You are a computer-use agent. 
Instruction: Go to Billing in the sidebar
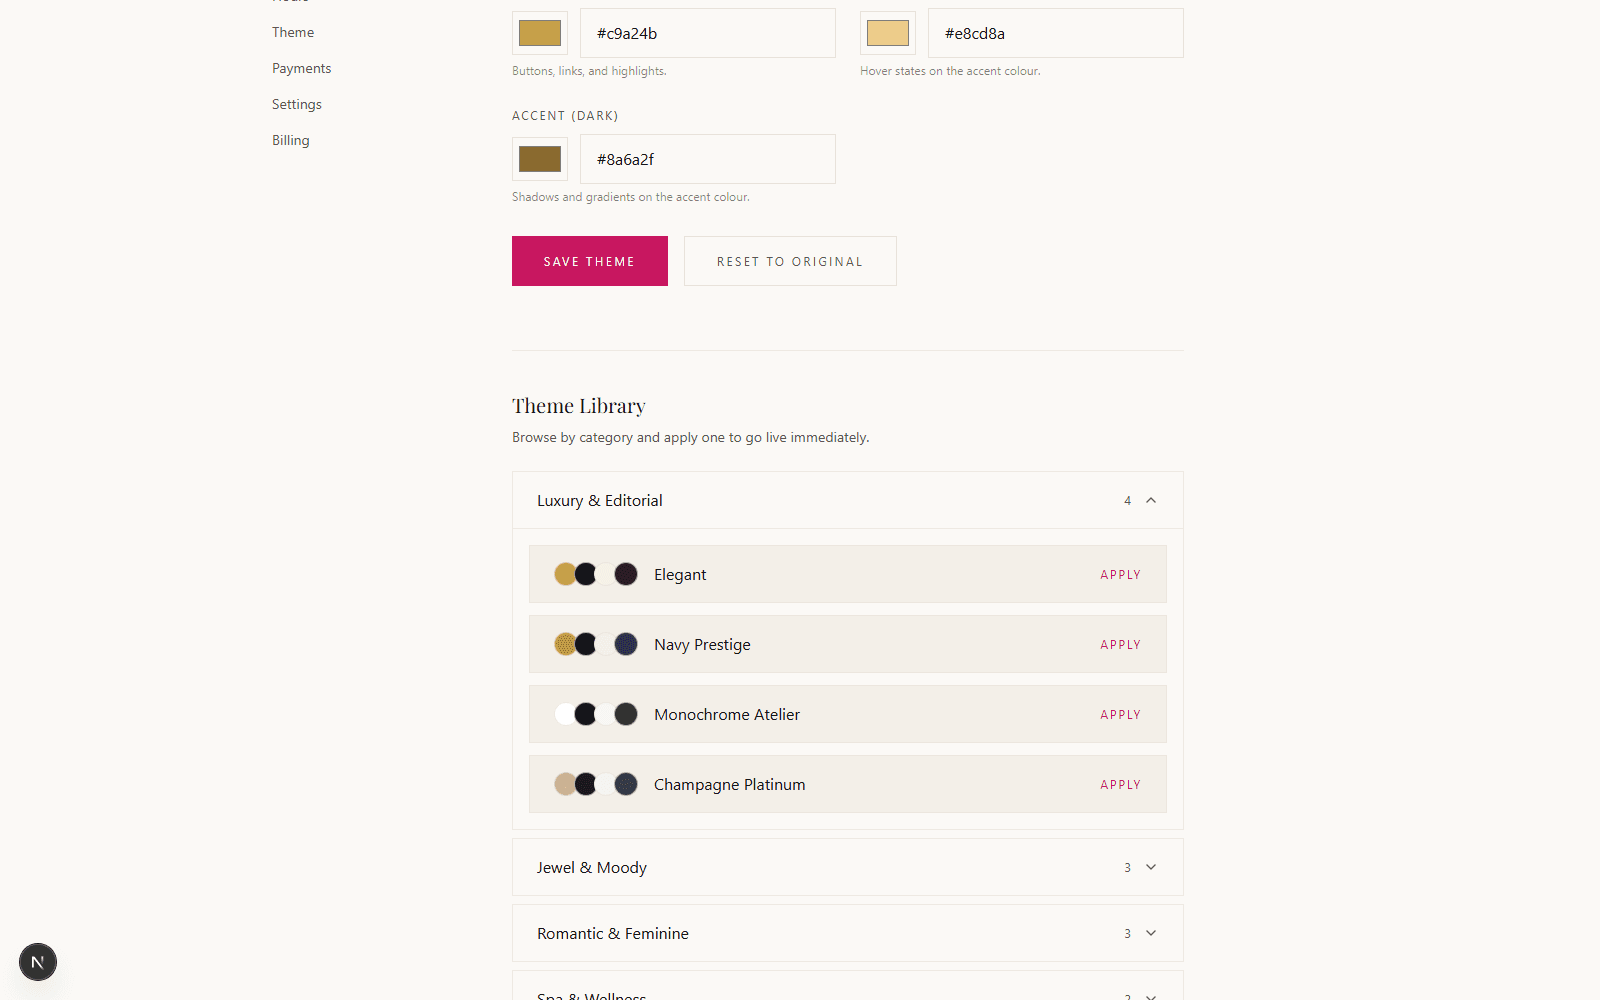click(x=291, y=140)
